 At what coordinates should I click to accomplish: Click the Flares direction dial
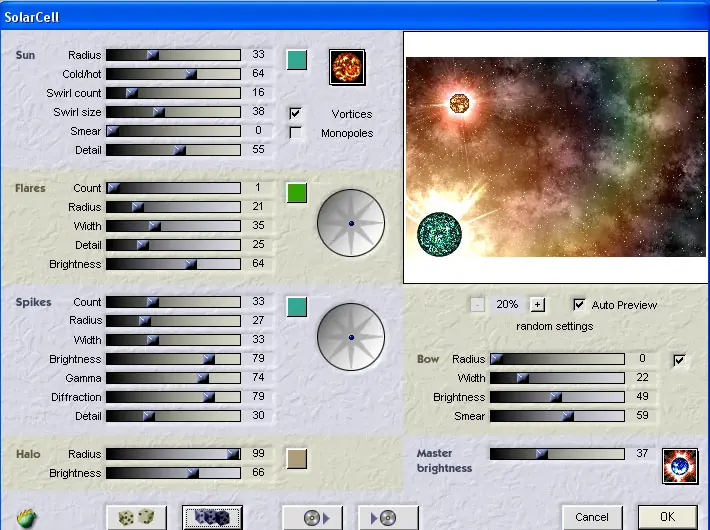click(x=351, y=223)
